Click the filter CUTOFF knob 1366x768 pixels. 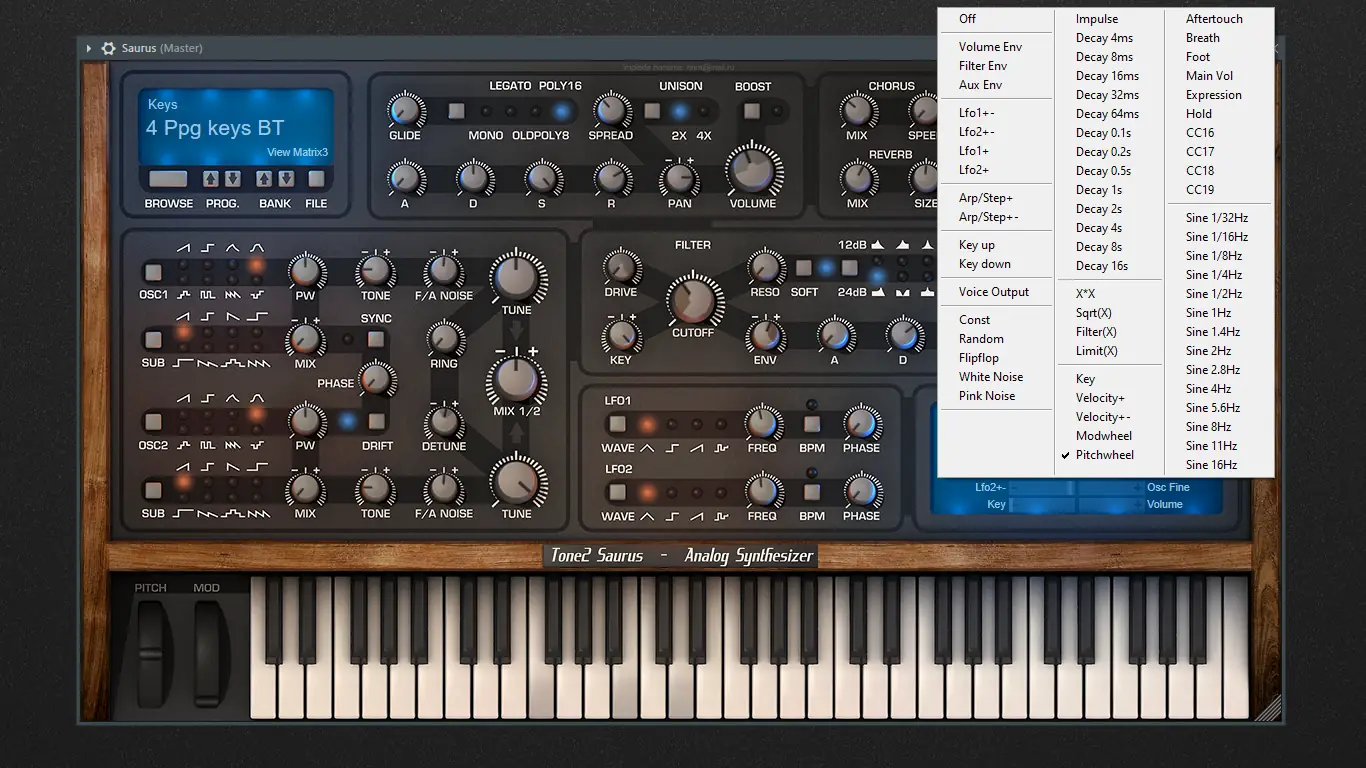tap(692, 299)
